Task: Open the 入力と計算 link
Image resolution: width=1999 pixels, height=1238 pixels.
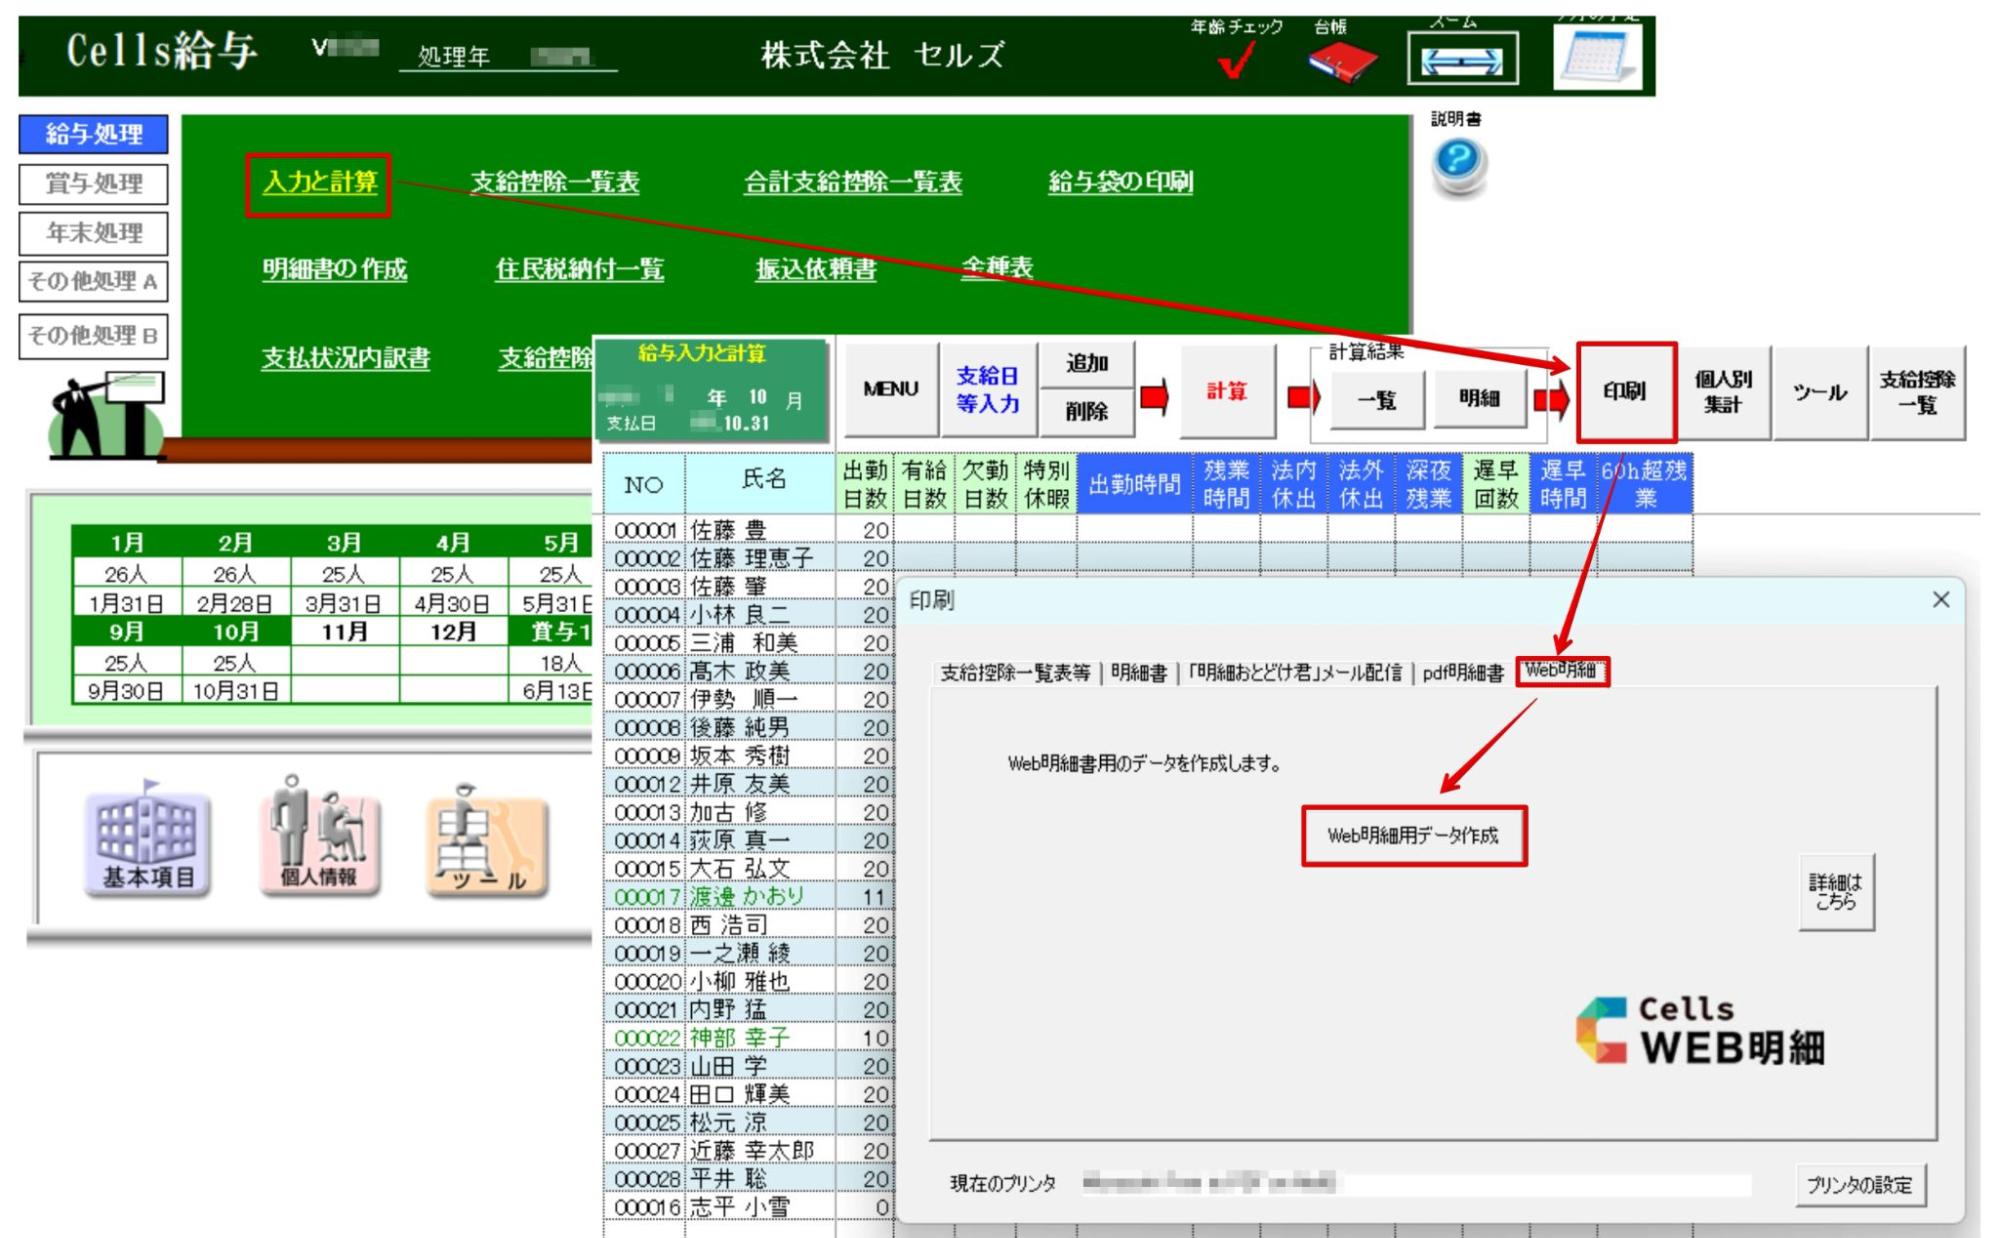Action: click(x=319, y=183)
